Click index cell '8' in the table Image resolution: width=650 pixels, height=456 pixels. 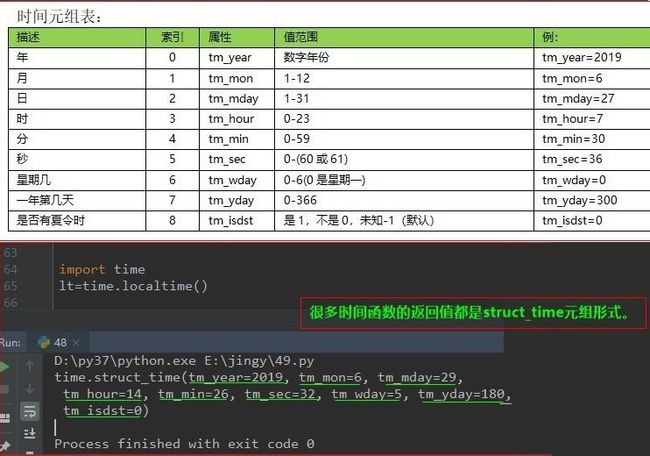pyautogui.click(x=172, y=221)
